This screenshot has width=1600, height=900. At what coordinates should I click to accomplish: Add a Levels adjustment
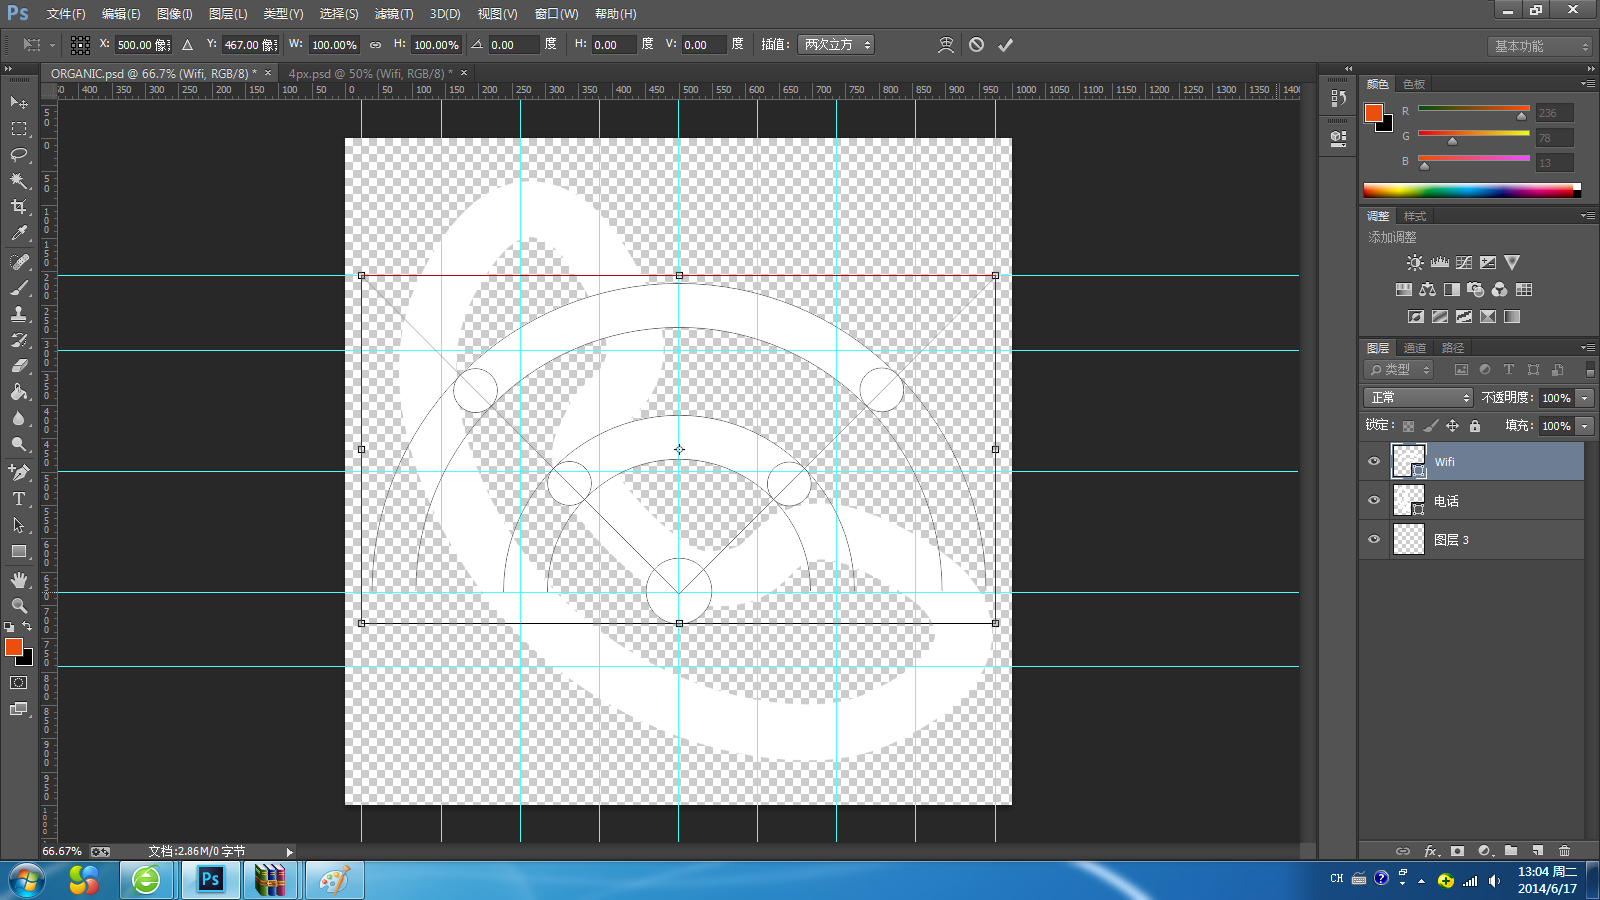pyautogui.click(x=1439, y=263)
